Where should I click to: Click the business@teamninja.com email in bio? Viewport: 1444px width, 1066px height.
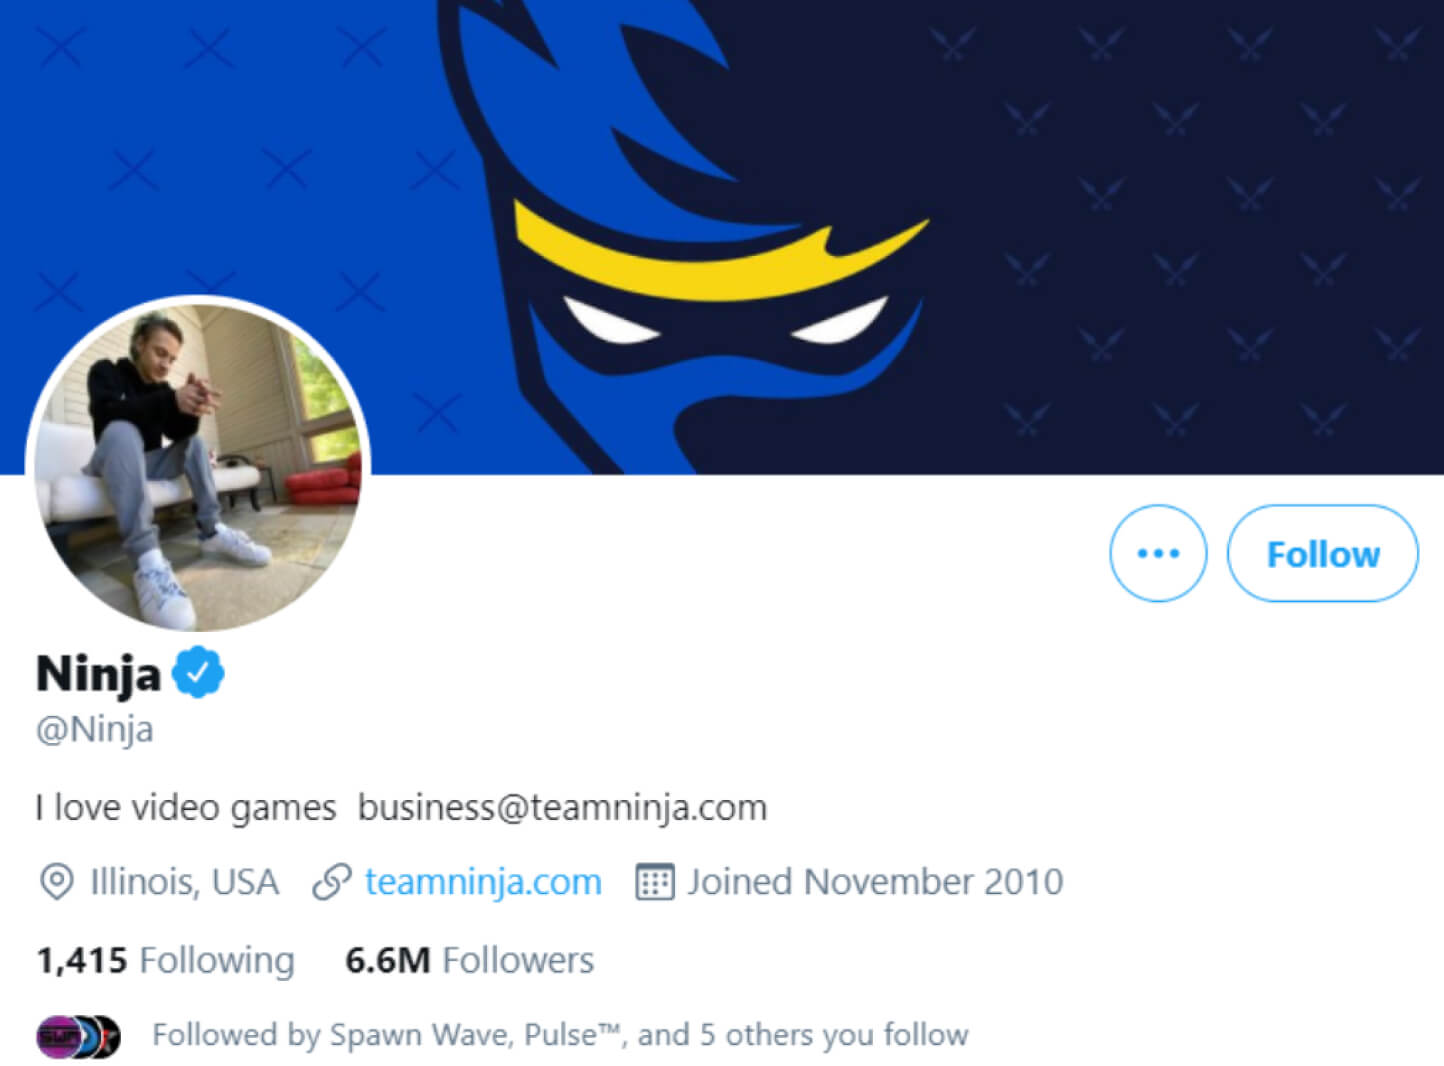pos(562,807)
